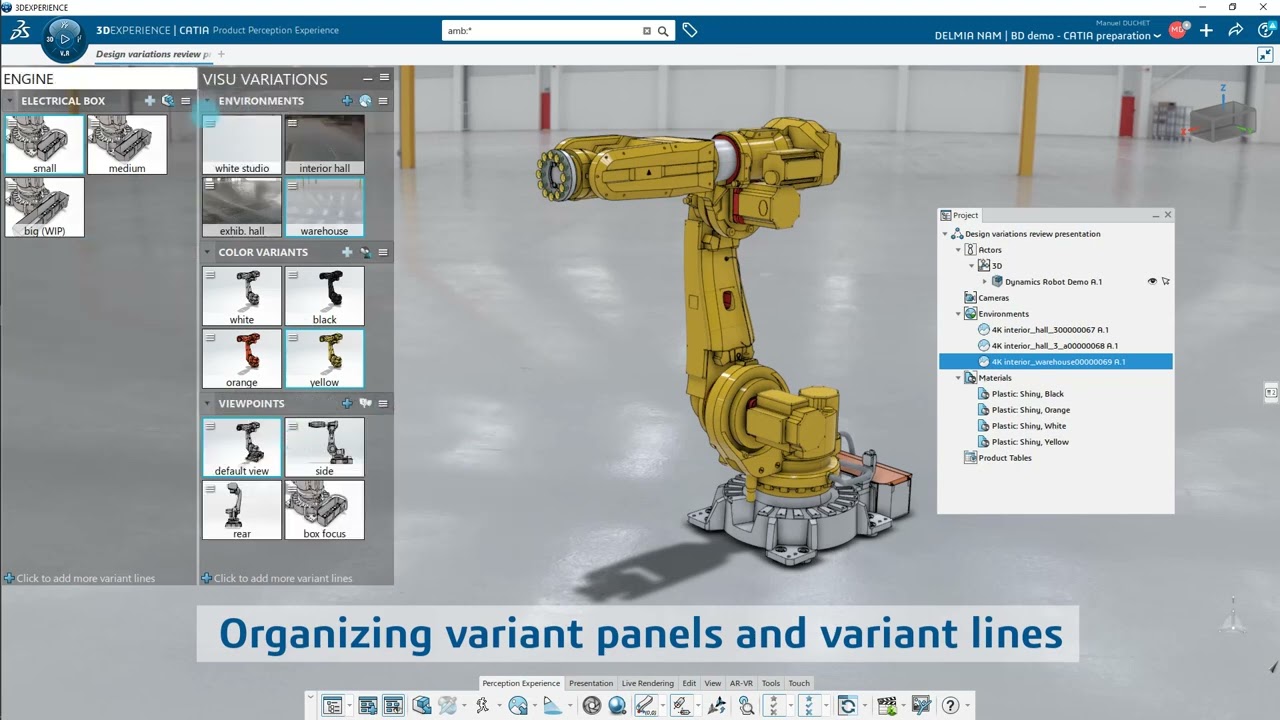
Task: Toggle the checklist toolbar button
Action: click(x=772, y=705)
